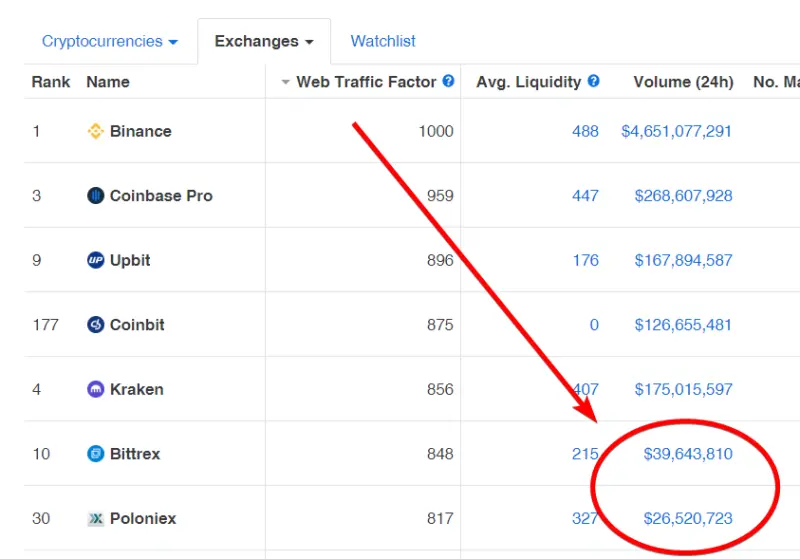
Task: Click the Coinbase Pro logo icon
Action: (95, 195)
